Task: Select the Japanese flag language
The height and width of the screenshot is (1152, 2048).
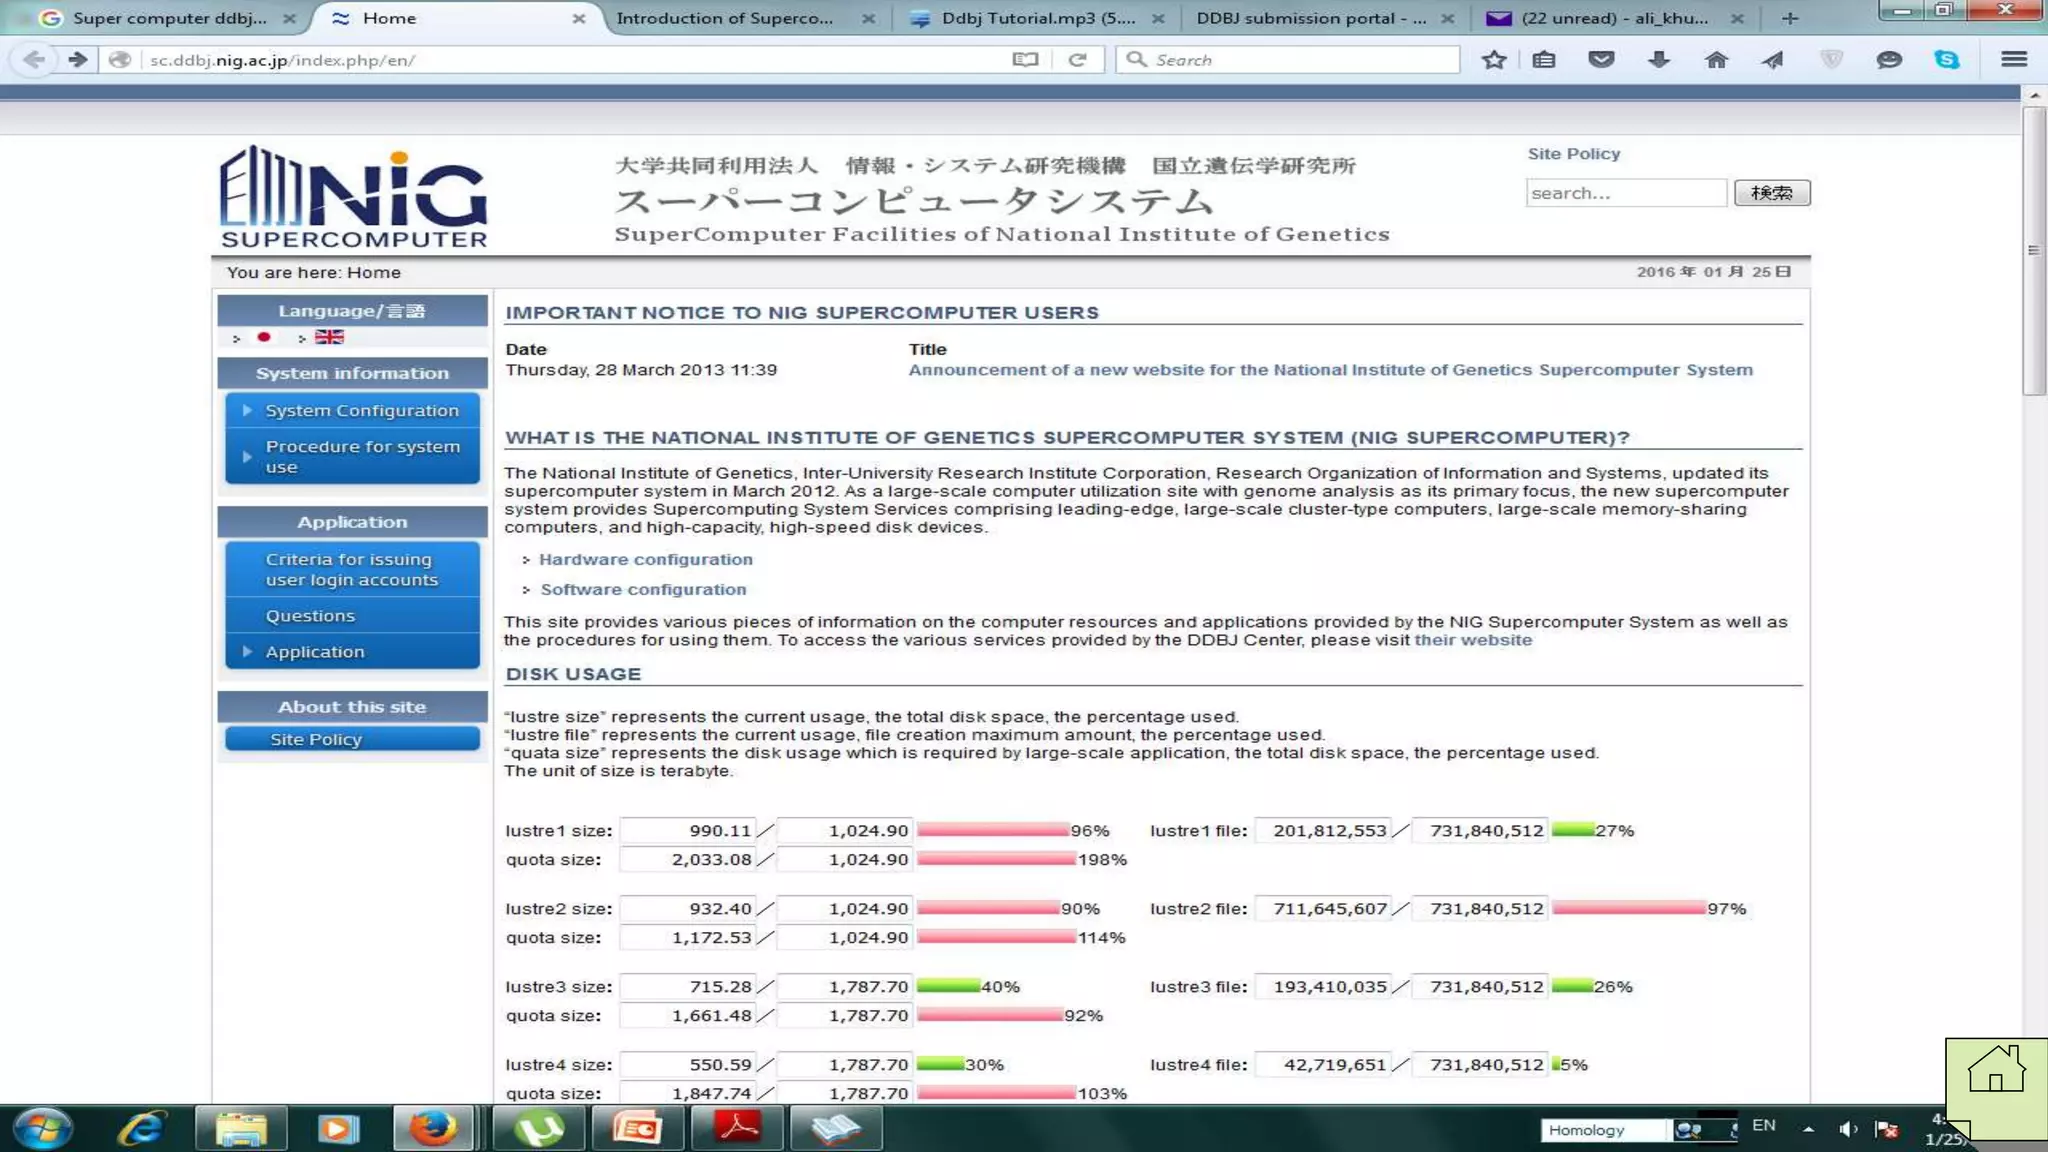Action: 264,337
